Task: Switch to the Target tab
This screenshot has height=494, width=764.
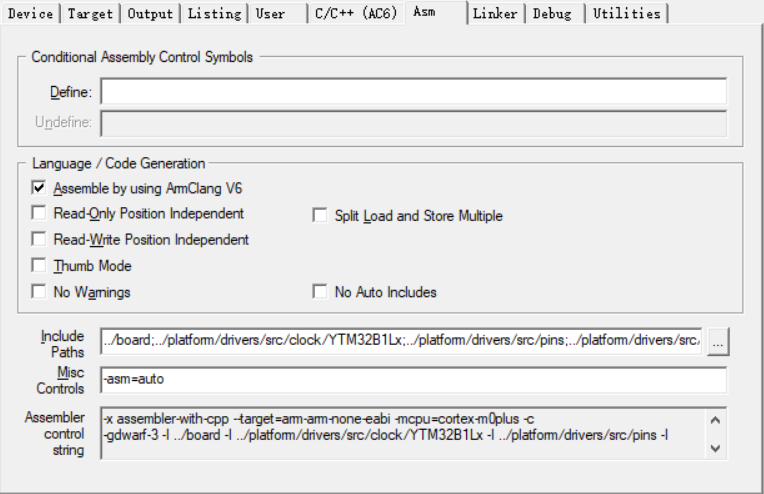Action: click(x=91, y=14)
